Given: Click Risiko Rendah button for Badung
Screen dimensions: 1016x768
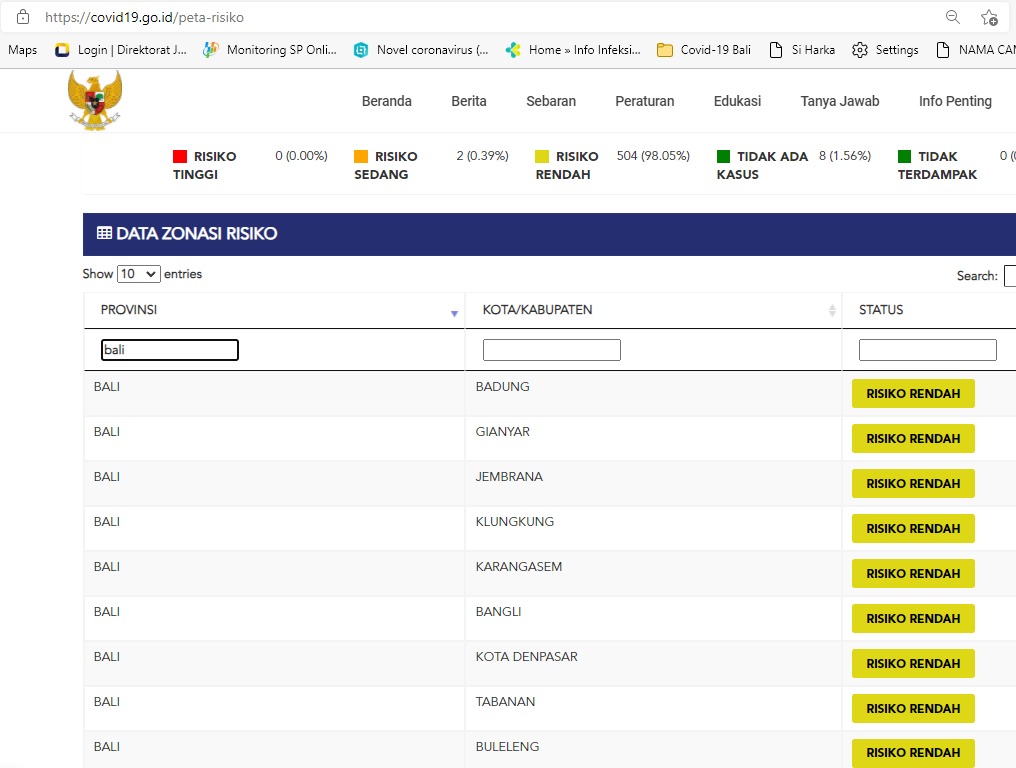Looking at the screenshot, I should (913, 394).
